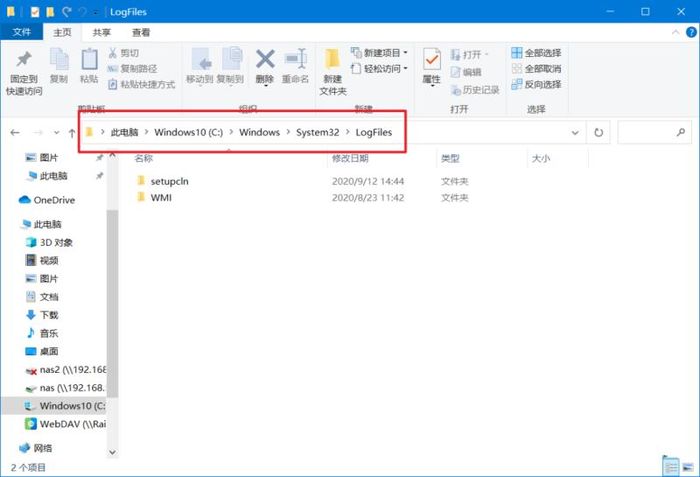Click the New folder (新建文件夹) icon
This screenshot has width=700, height=477.
333,59
